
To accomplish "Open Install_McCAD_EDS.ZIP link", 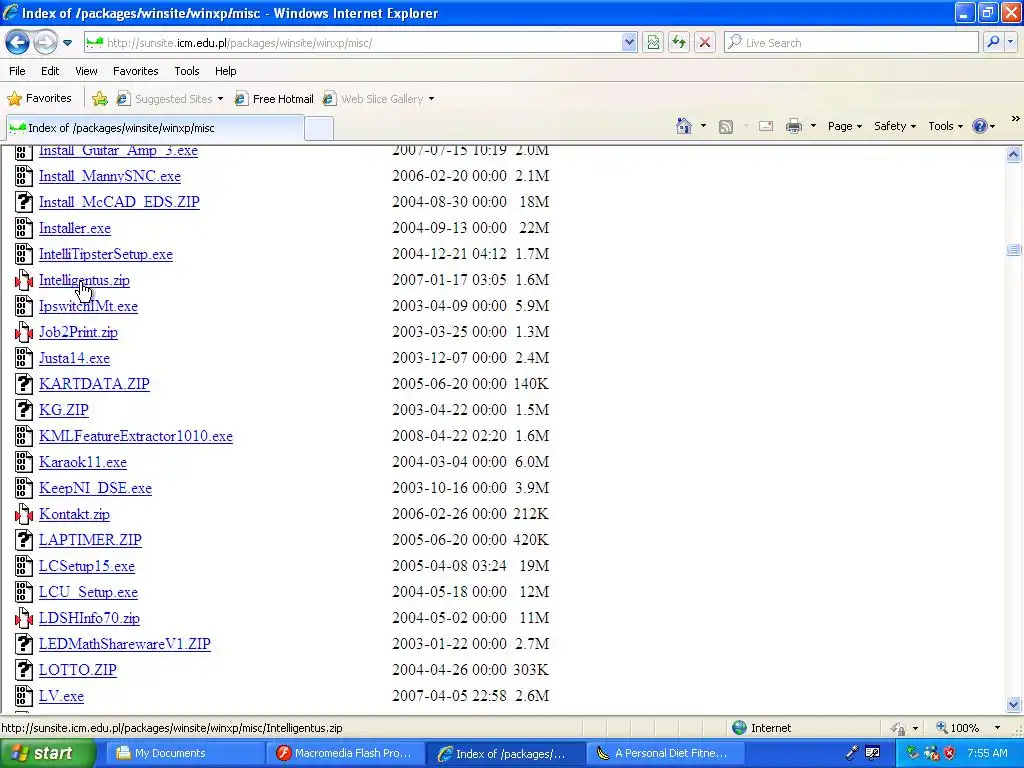I will (x=119, y=202).
